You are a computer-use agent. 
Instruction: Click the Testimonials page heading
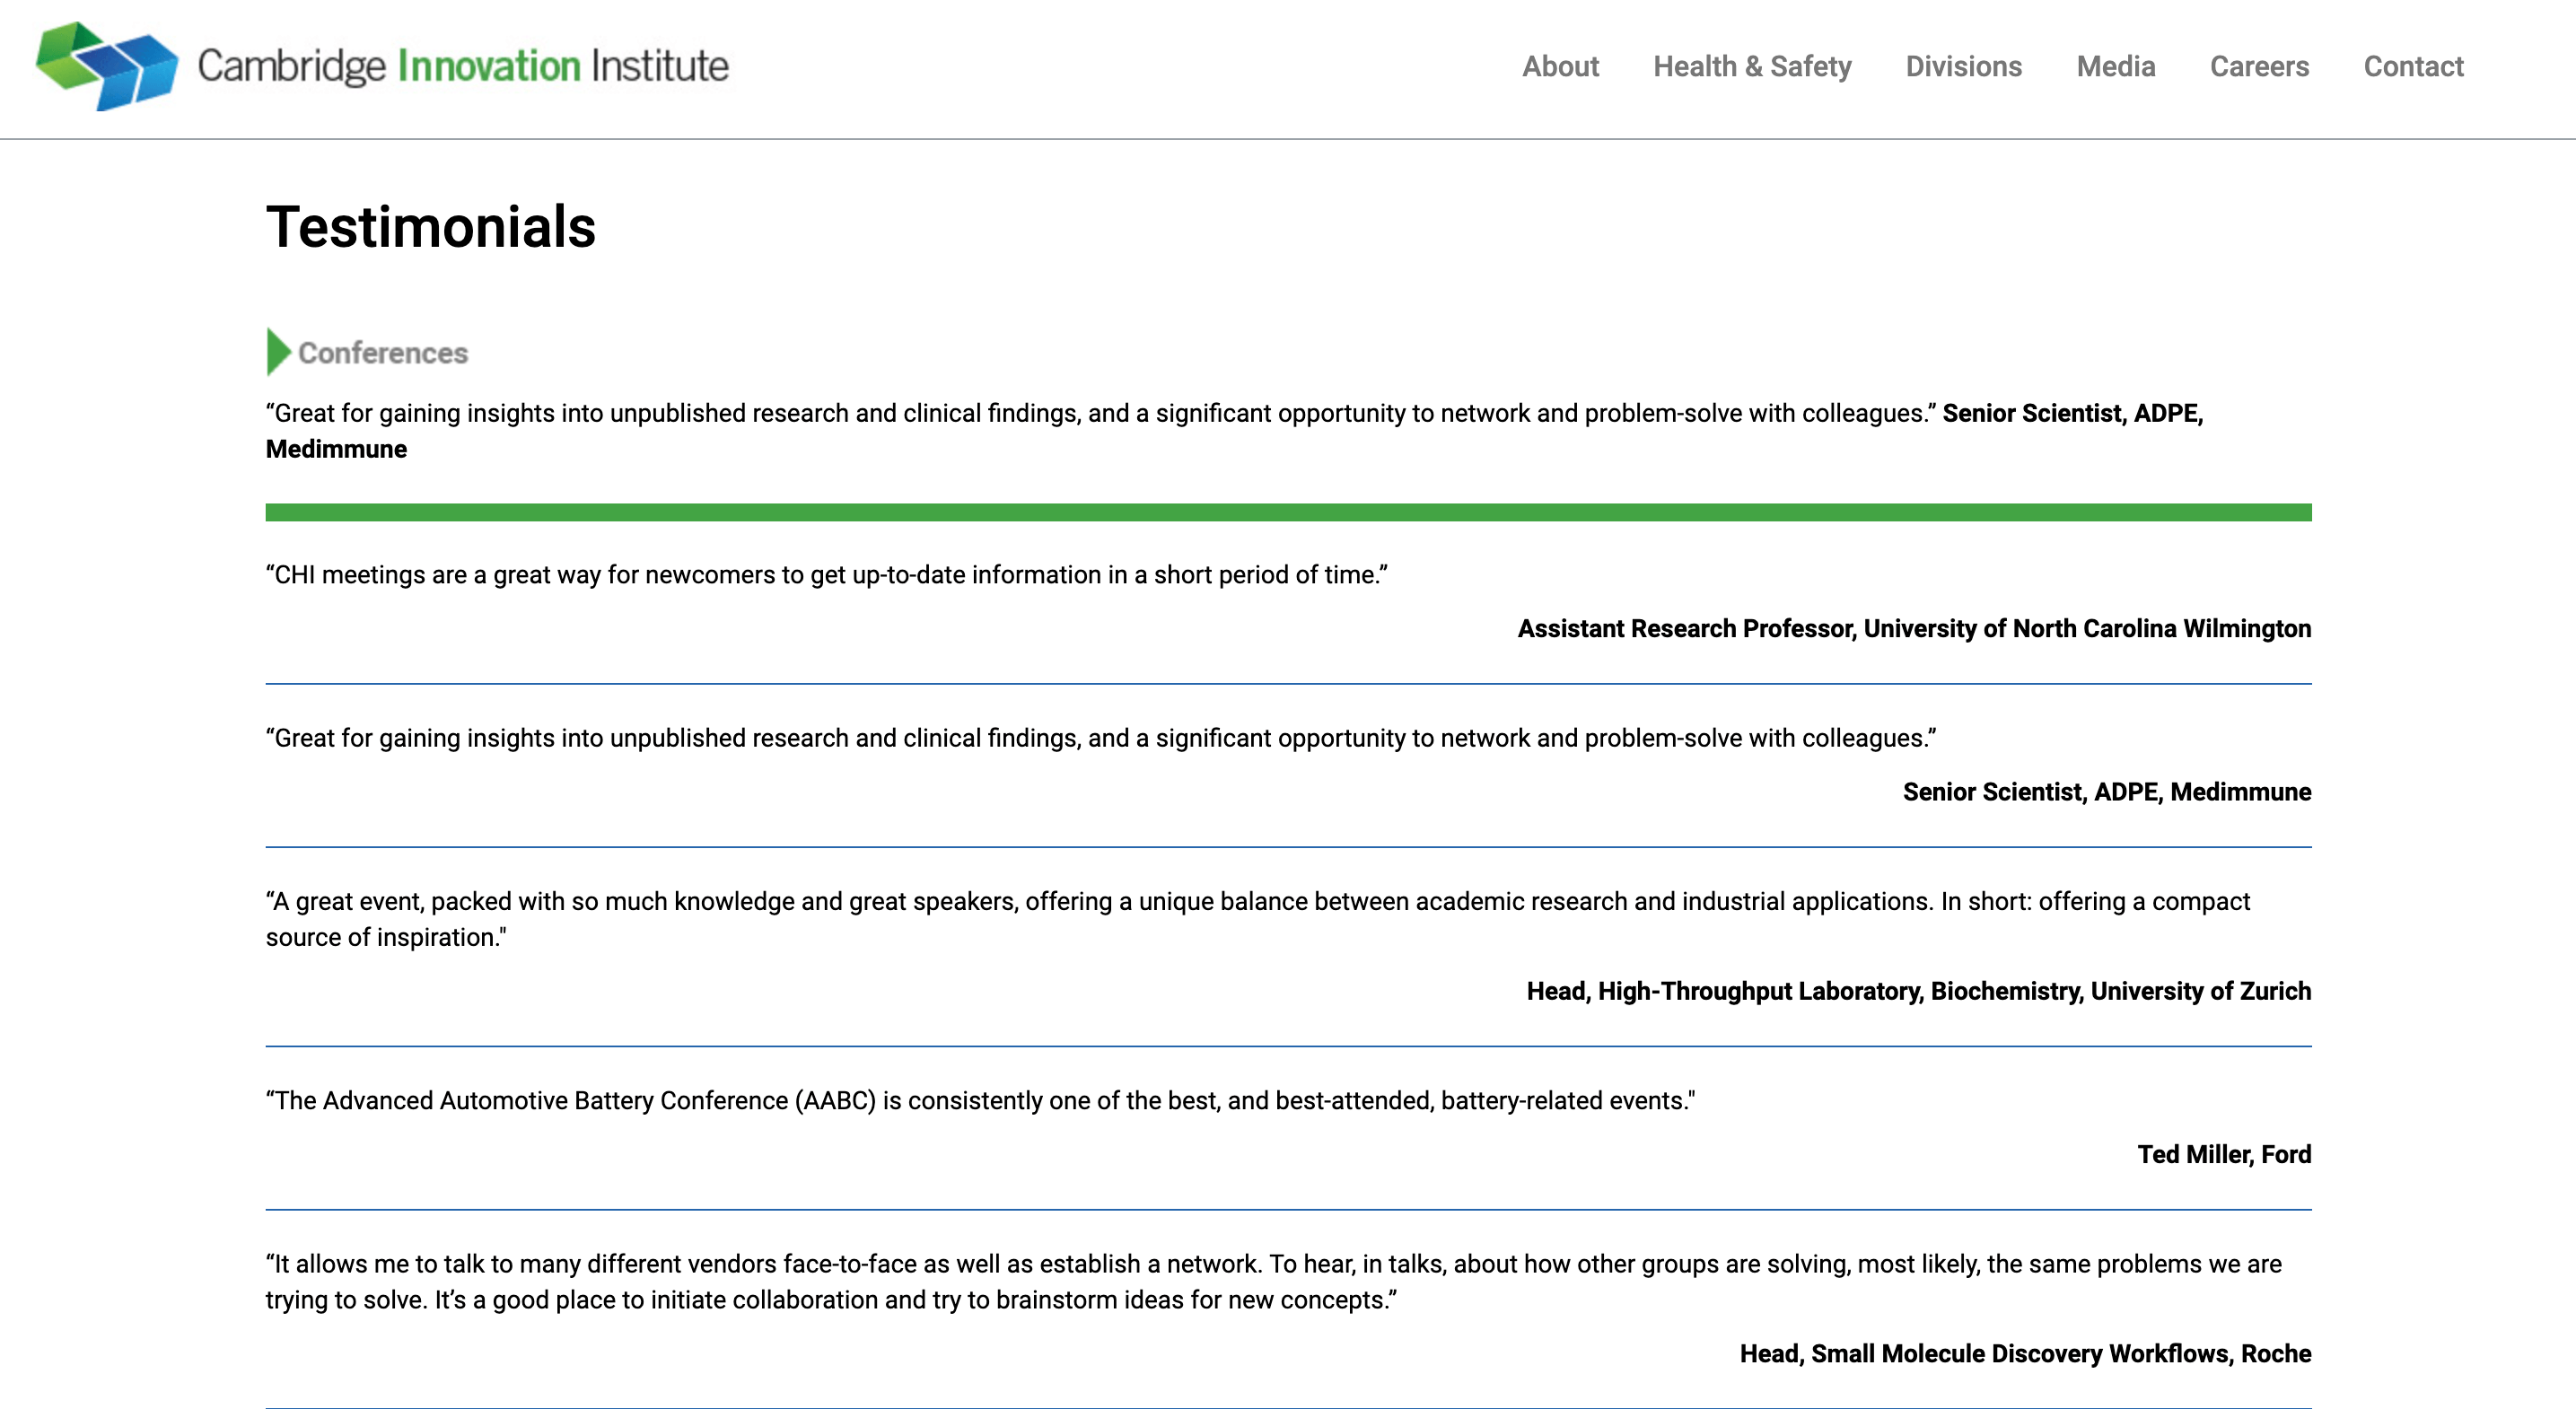click(x=431, y=227)
